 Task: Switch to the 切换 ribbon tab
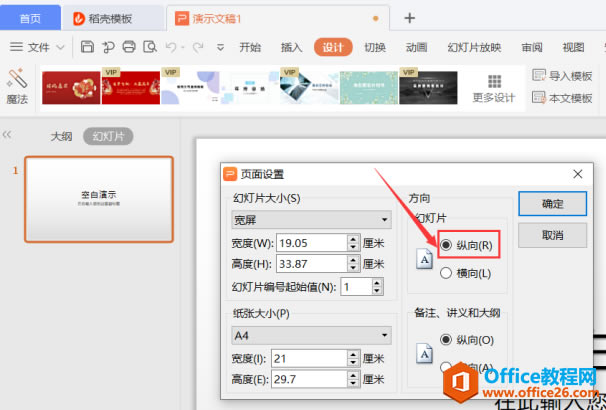pyautogui.click(x=375, y=47)
